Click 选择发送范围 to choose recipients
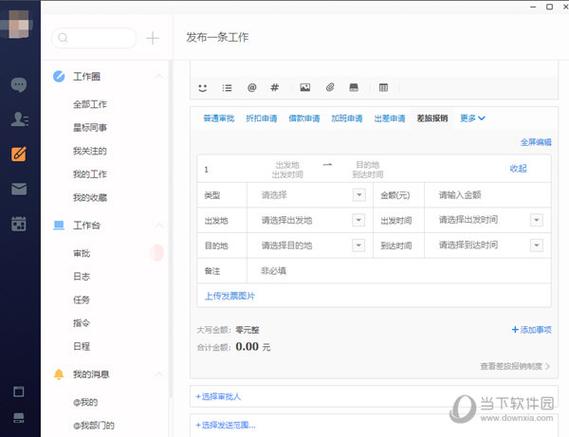 point(226,425)
